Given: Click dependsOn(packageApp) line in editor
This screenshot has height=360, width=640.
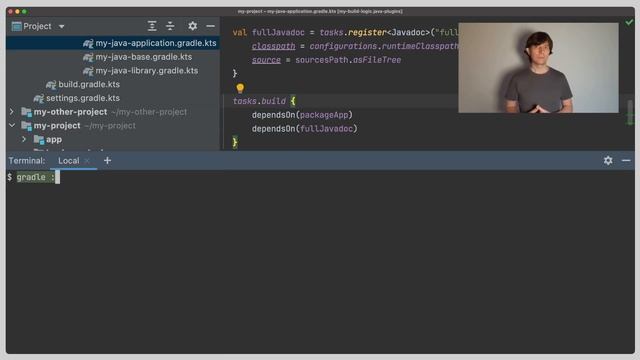Looking at the screenshot, I should pos(302,115).
